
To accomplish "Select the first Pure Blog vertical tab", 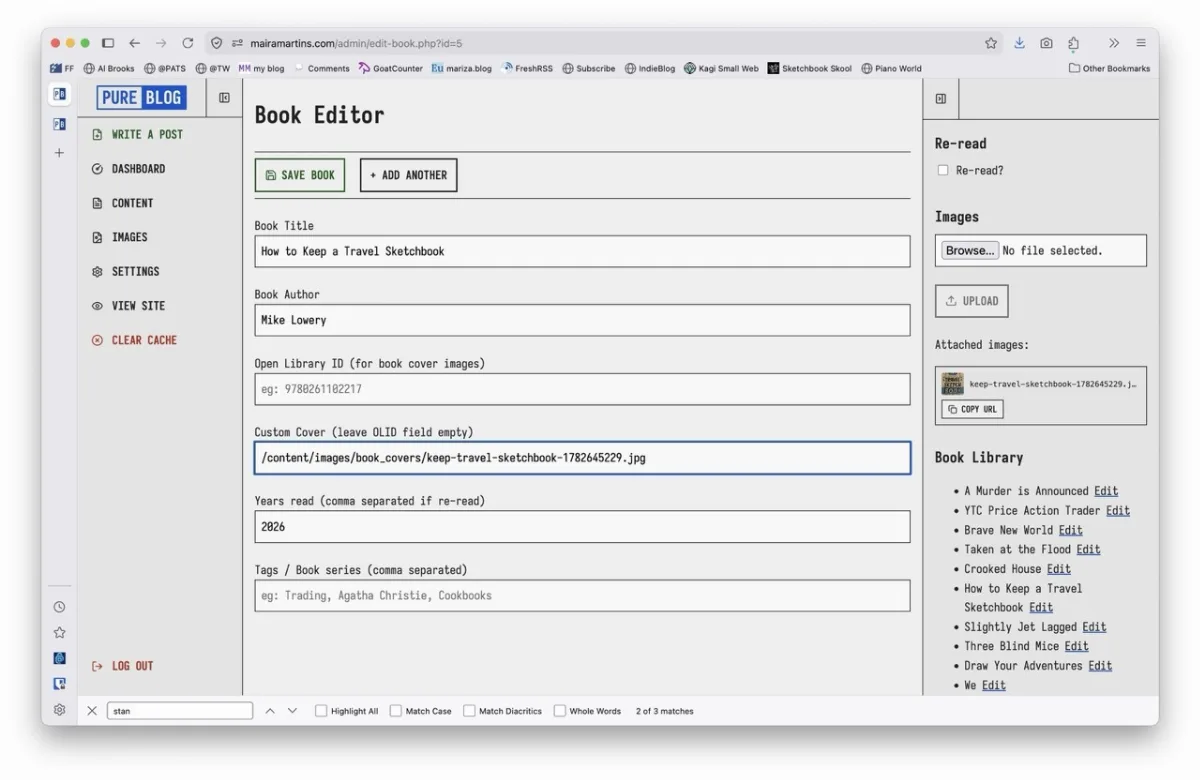I will pyautogui.click(x=59, y=94).
